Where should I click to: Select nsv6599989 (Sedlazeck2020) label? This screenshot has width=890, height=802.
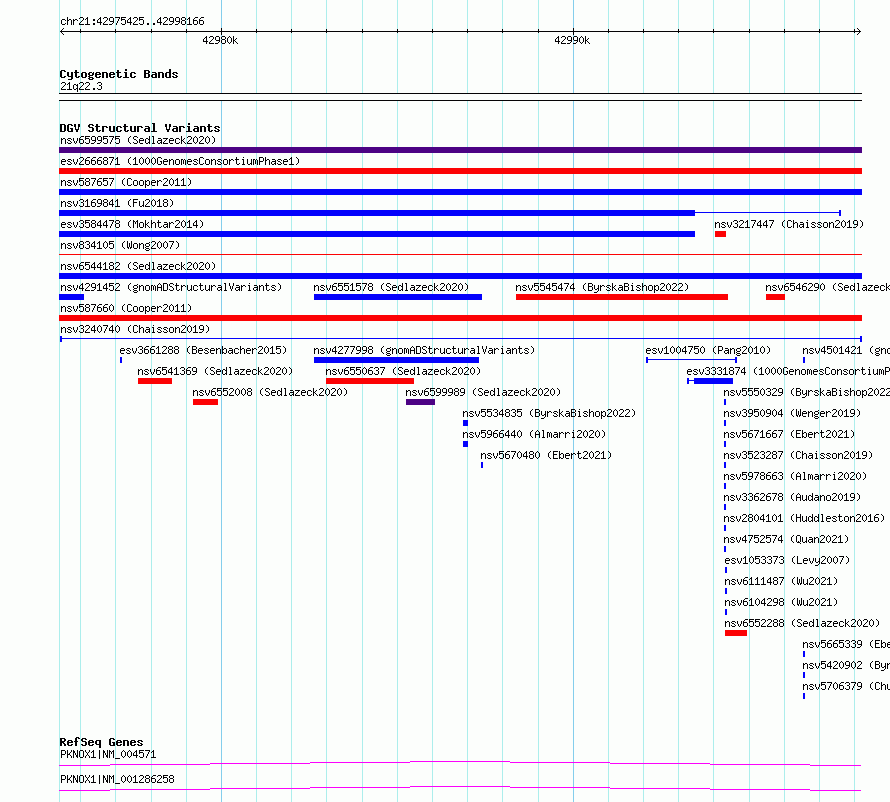[483, 392]
